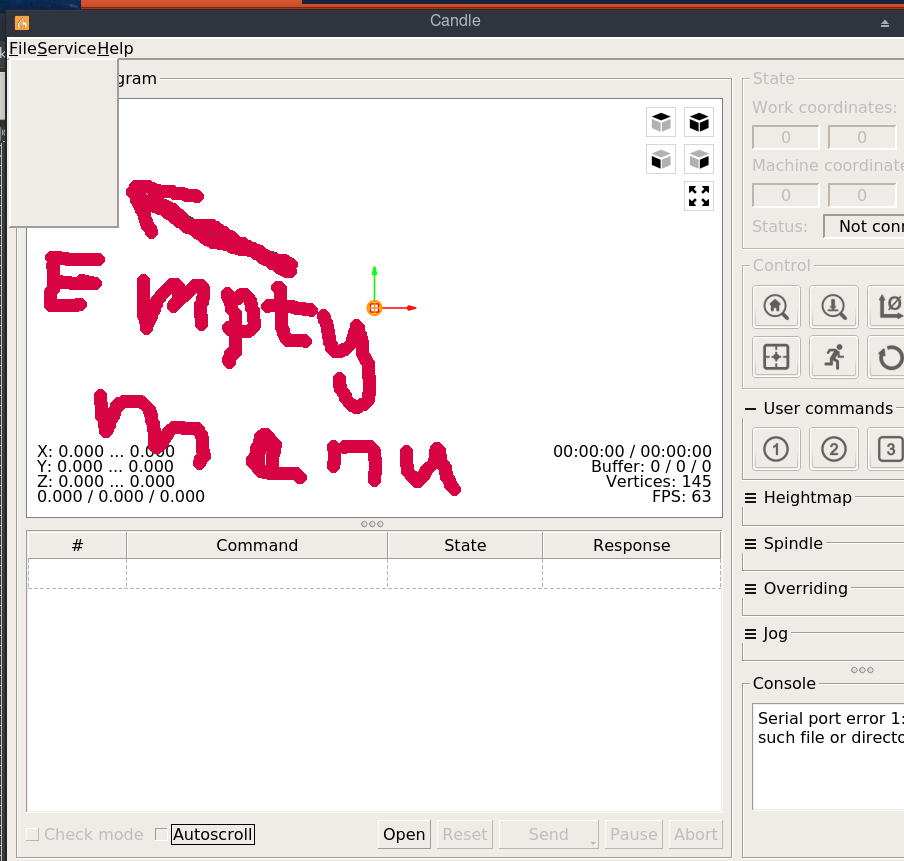Click the Pause button
The height and width of the screenshot is (861, 904).
point(634,834)
